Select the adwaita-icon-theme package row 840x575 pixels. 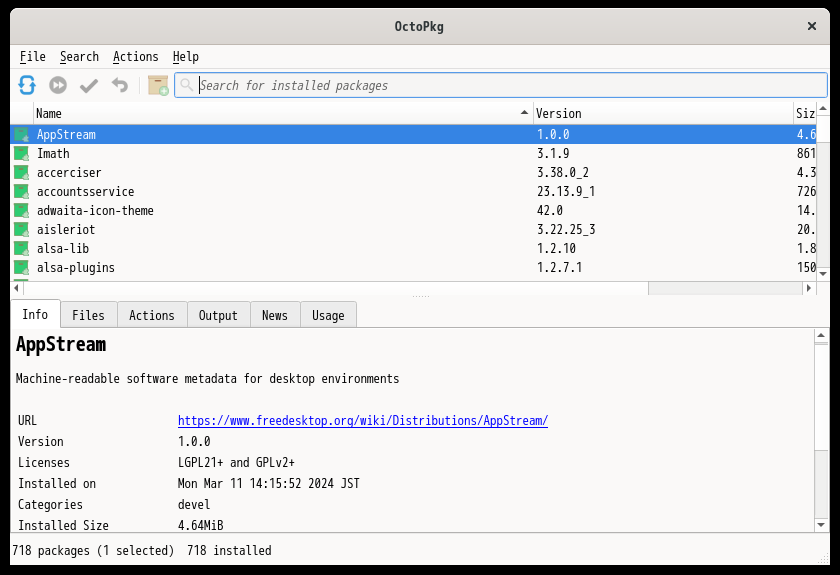click(413, 211)
